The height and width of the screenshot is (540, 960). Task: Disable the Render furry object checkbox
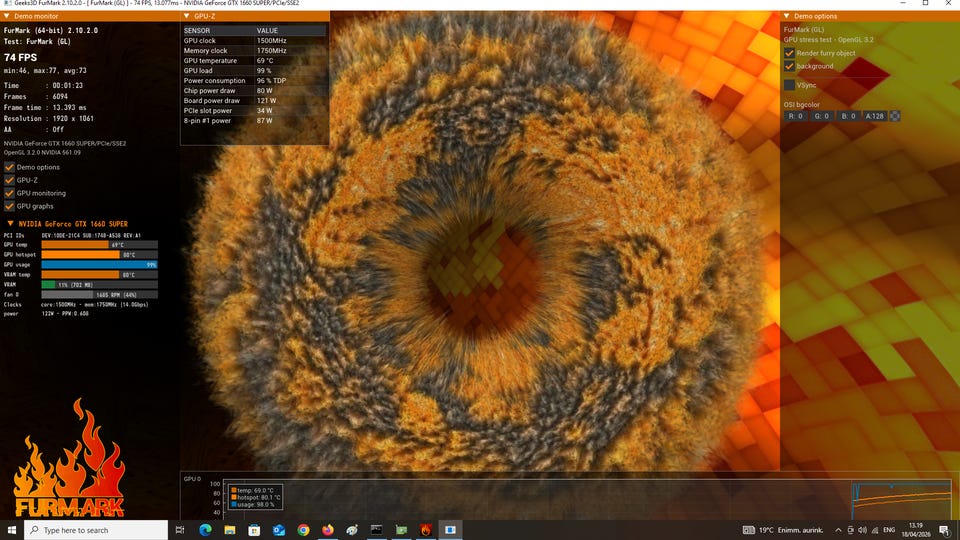tap(789, 53)
